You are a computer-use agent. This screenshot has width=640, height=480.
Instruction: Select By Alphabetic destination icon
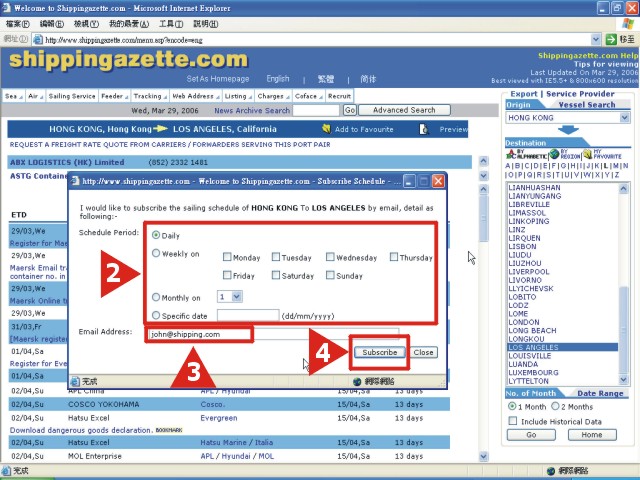[x=526, y=154]
